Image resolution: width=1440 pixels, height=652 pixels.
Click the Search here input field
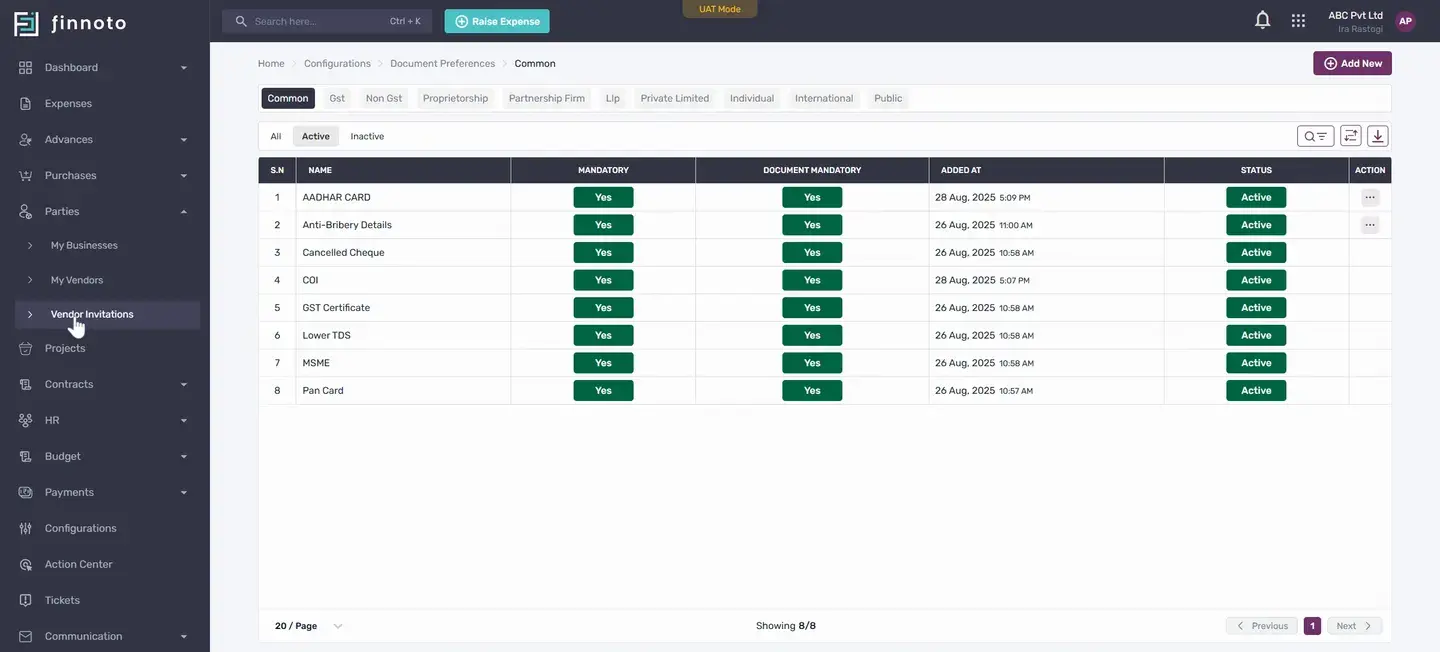(327, 21)
